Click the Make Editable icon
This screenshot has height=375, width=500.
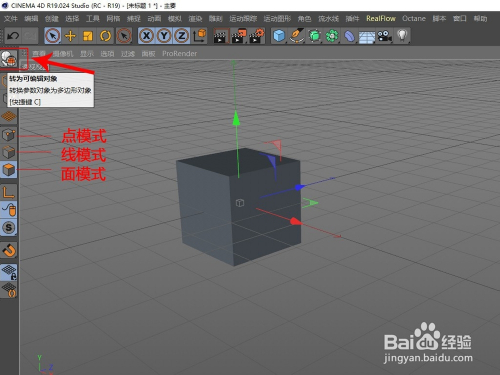pyautogui.click(x=9, y=59)
